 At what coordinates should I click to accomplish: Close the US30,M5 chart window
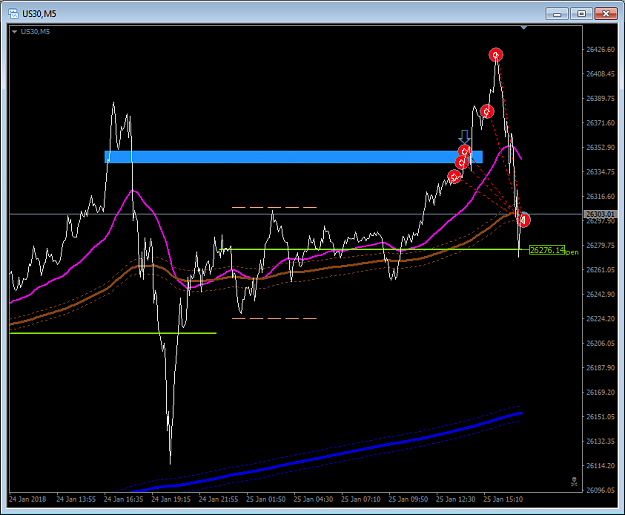[x=606, y=14]
